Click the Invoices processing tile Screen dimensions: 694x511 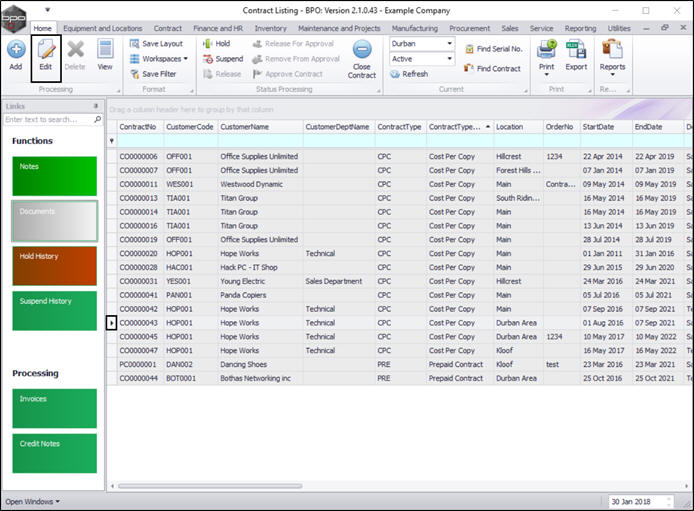click(54, 408)
